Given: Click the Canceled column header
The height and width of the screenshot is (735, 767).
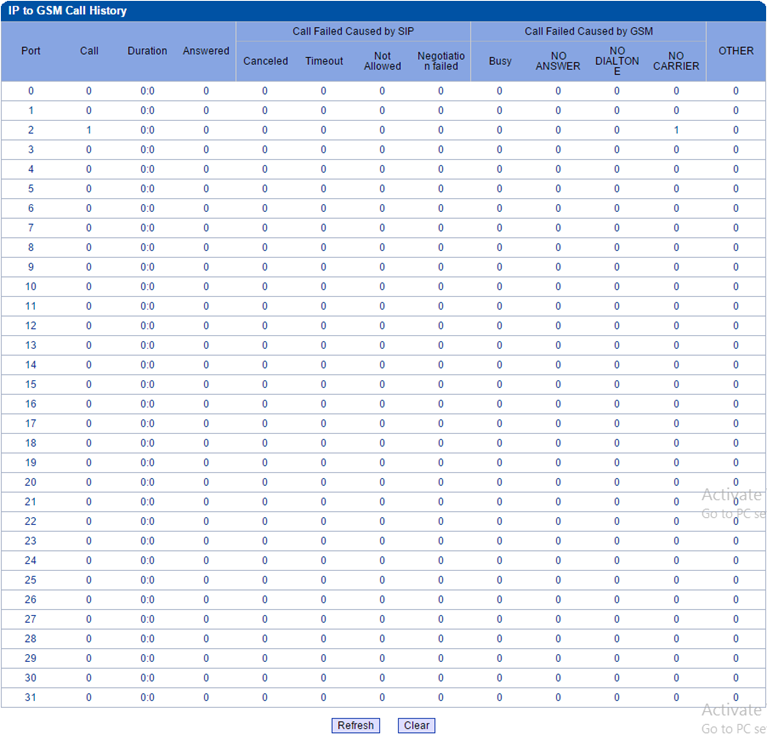Looking at the screenshot, I should pyautogui.click(x=265, y=61).
